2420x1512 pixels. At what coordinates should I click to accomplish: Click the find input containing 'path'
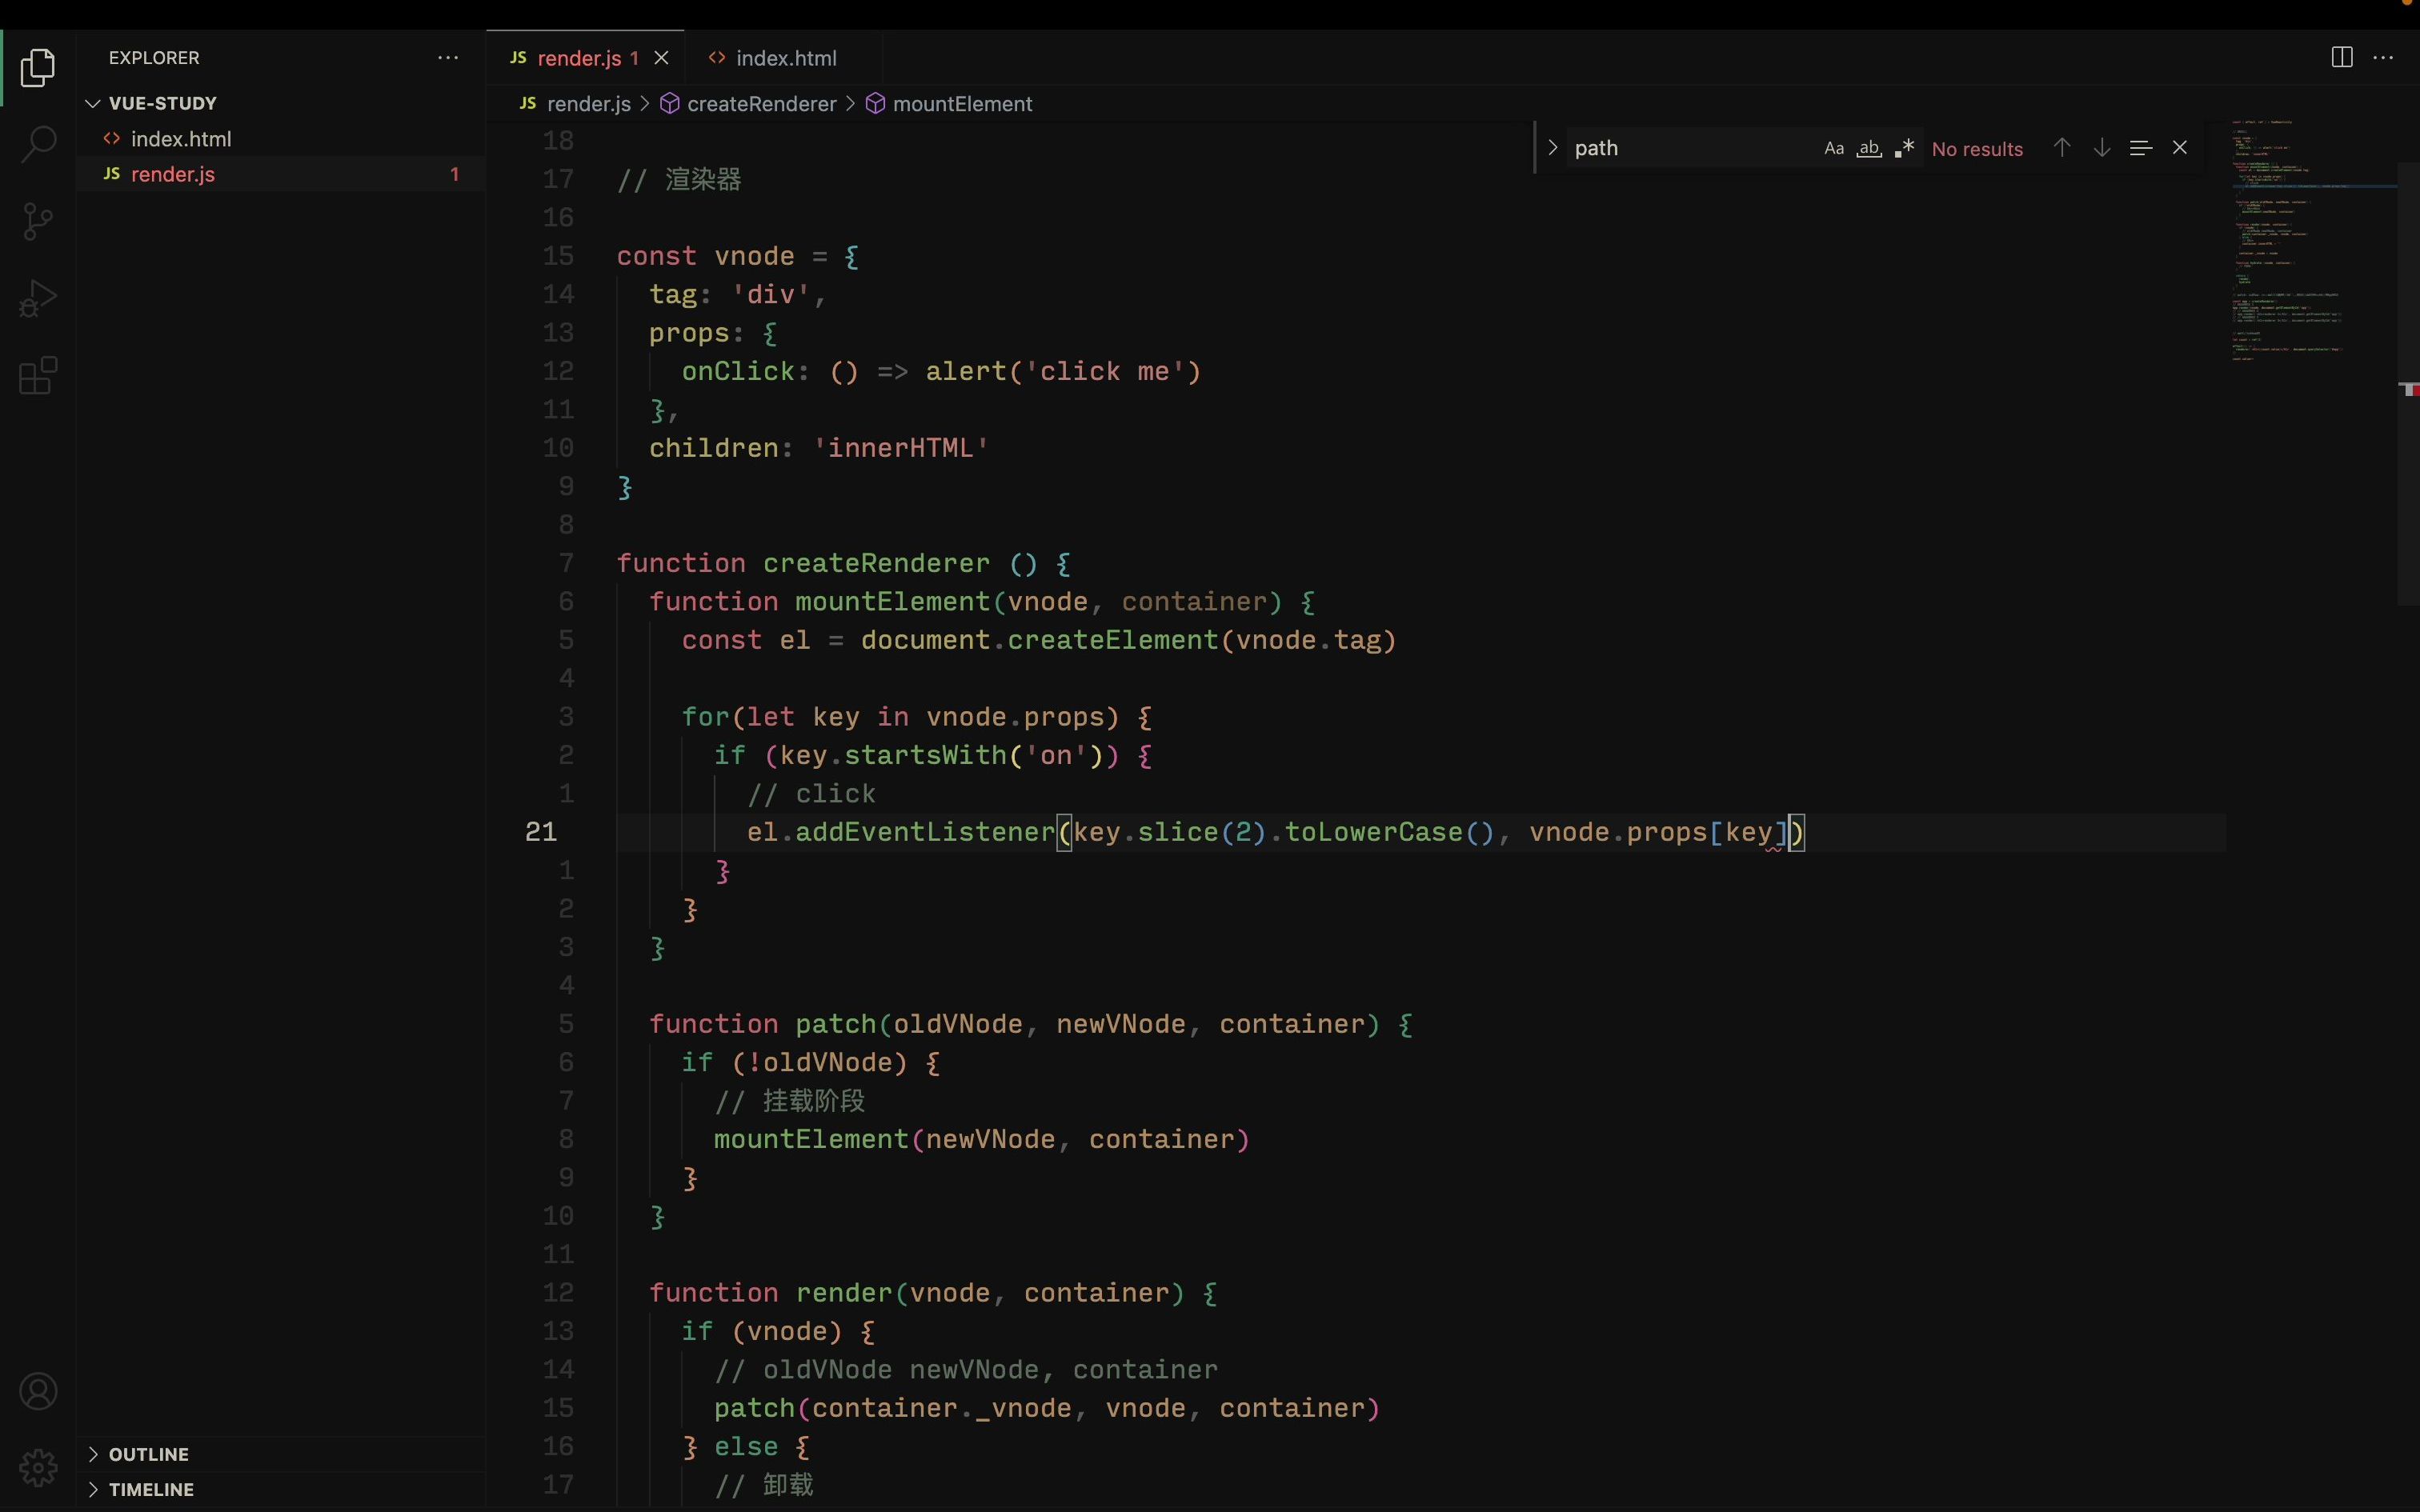click(x=1692, y=148)
